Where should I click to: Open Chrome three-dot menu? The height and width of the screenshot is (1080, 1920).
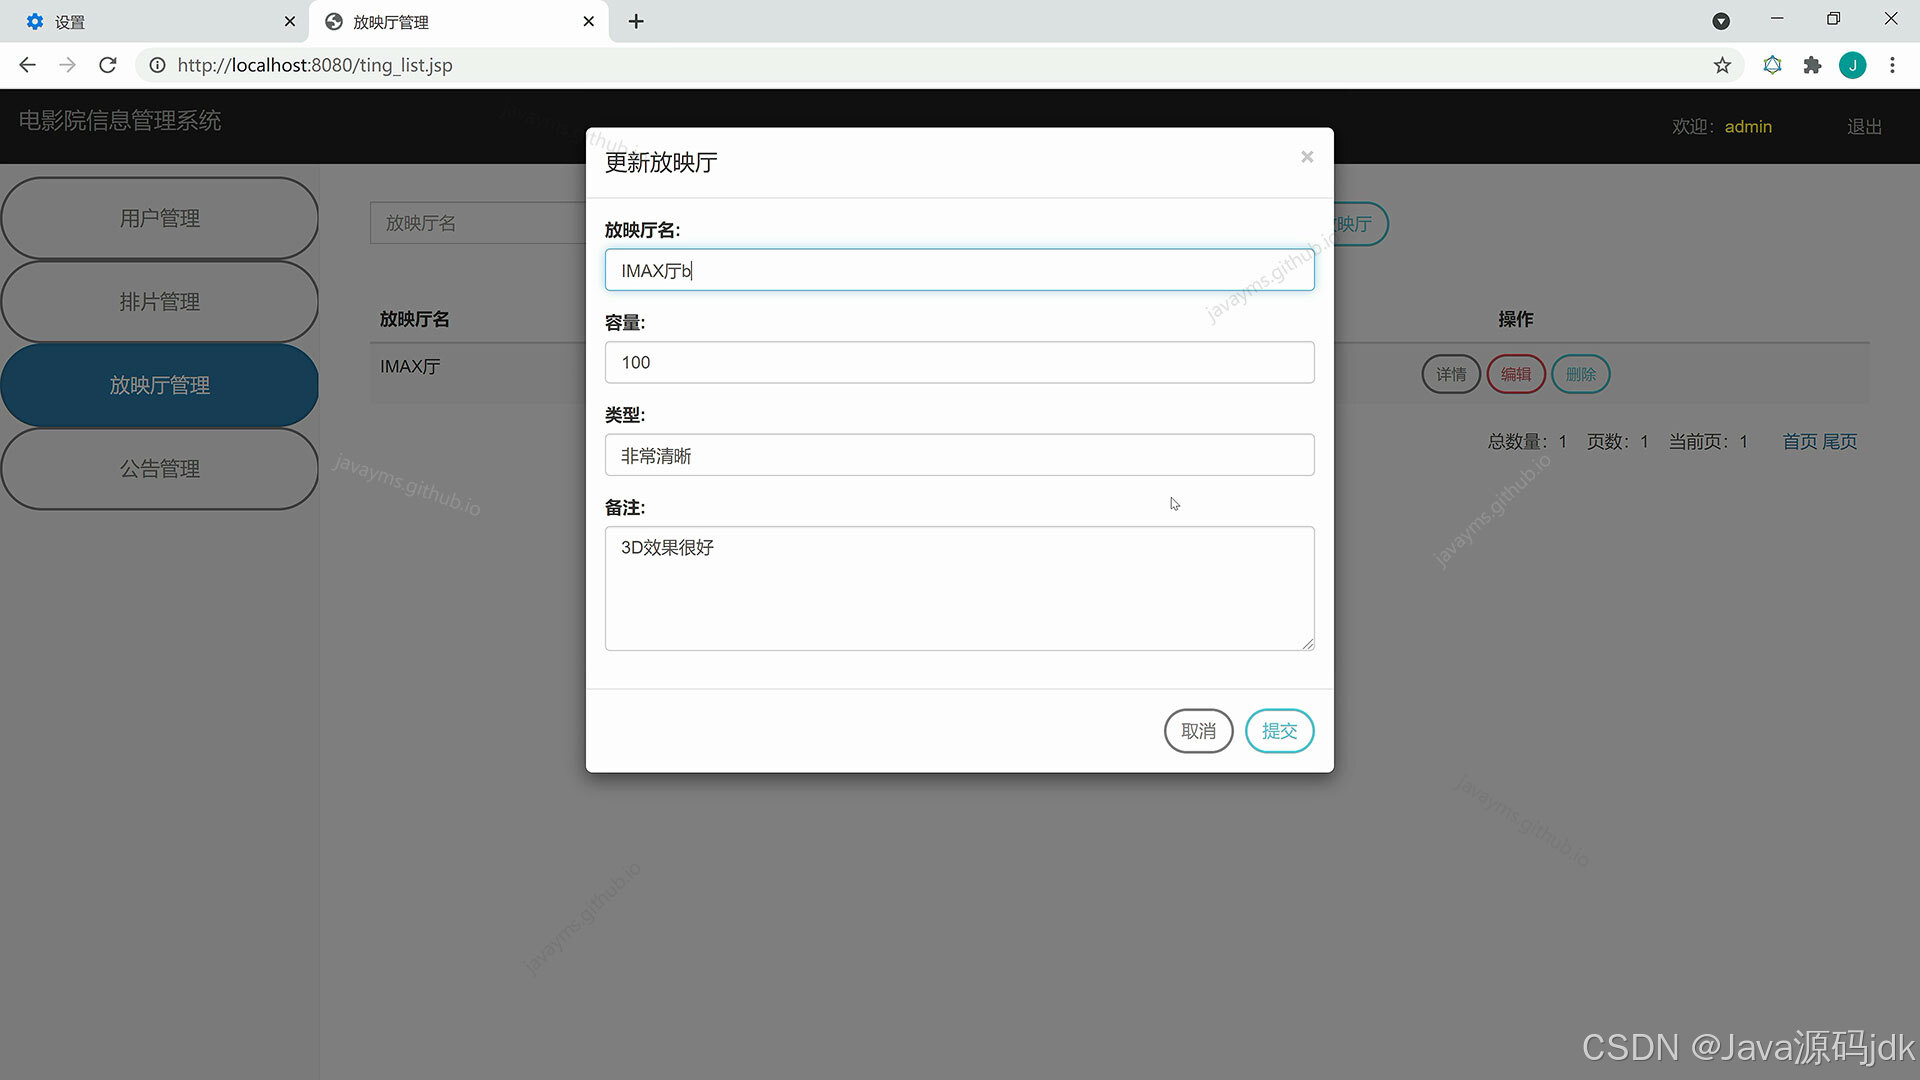[1892, 65]
